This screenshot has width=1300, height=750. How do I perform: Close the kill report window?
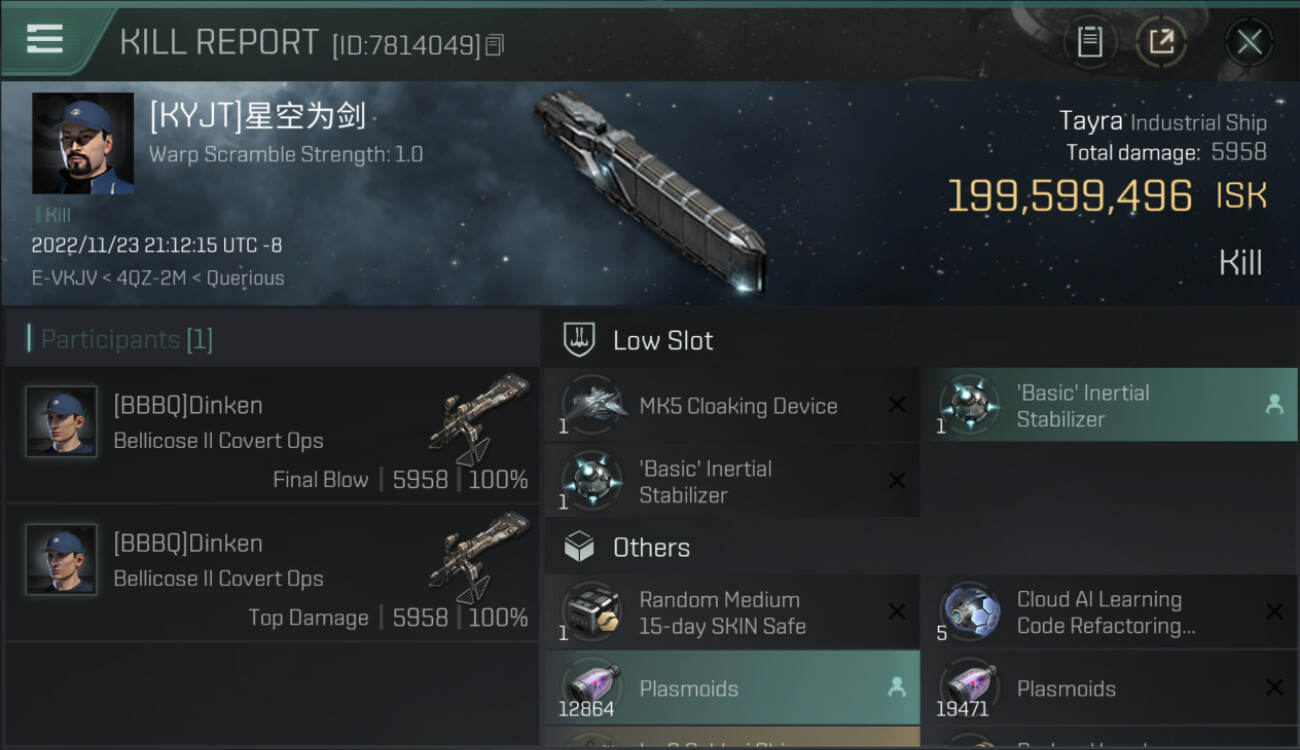coord(1249,41)
